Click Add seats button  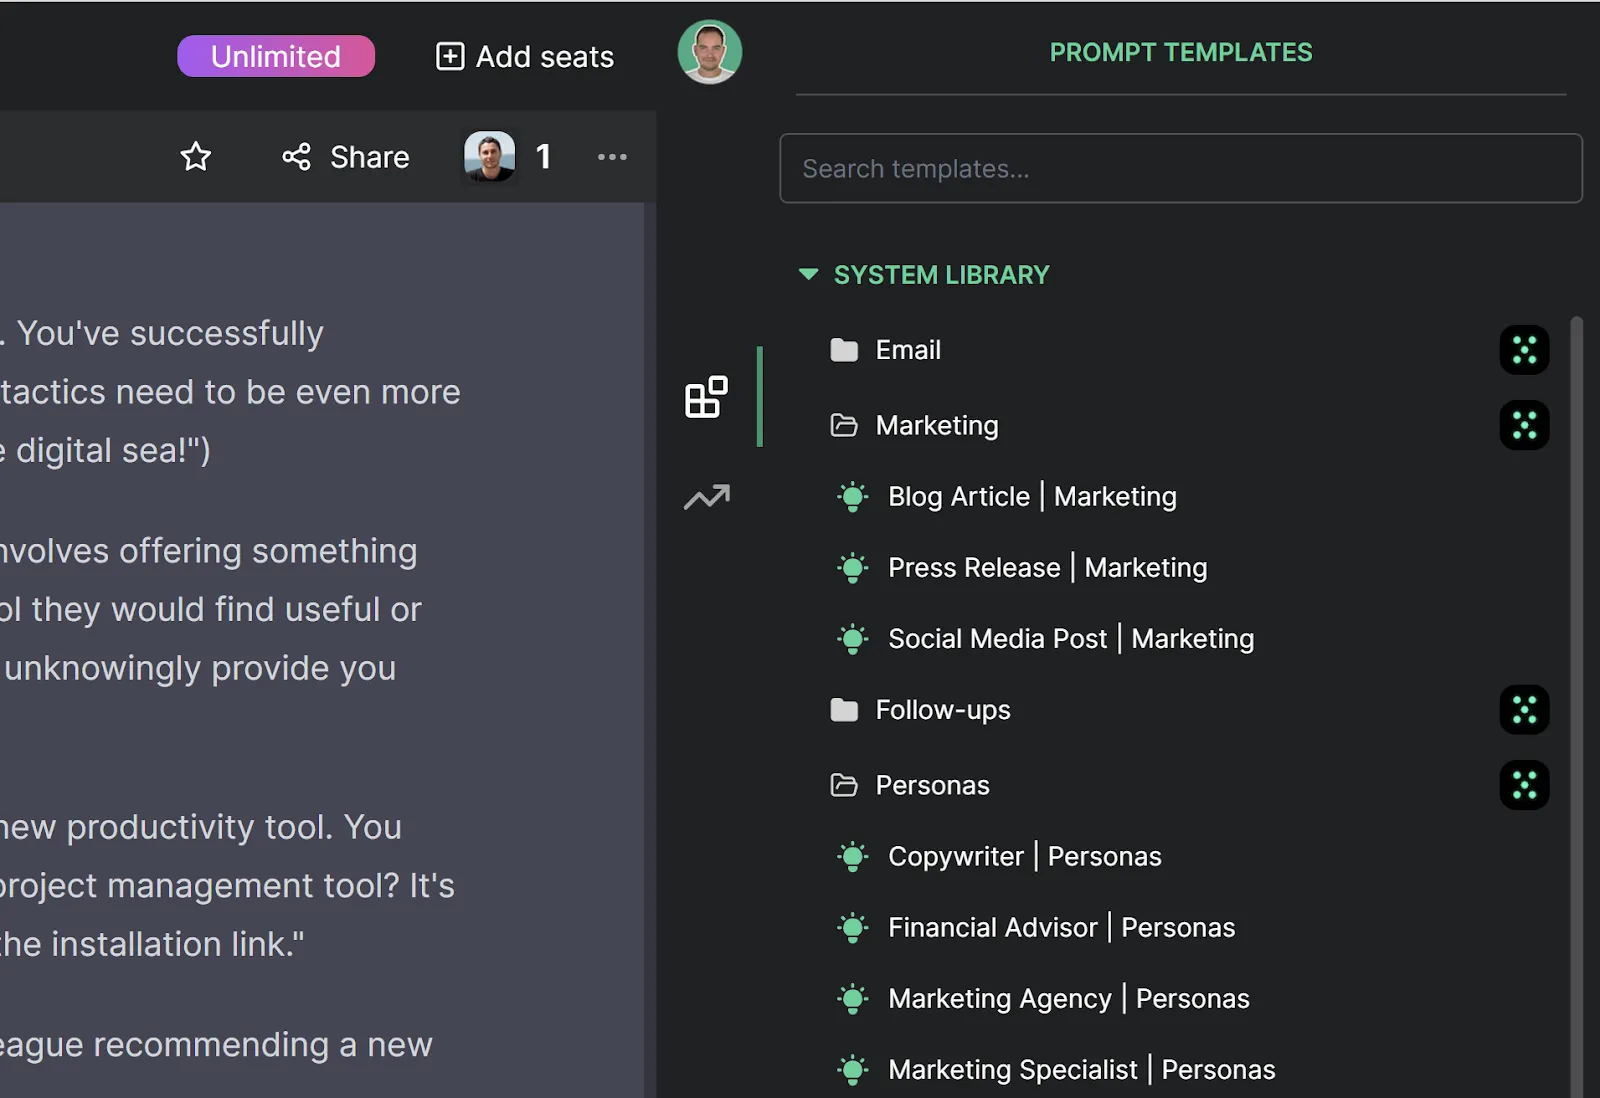[525, 57]
